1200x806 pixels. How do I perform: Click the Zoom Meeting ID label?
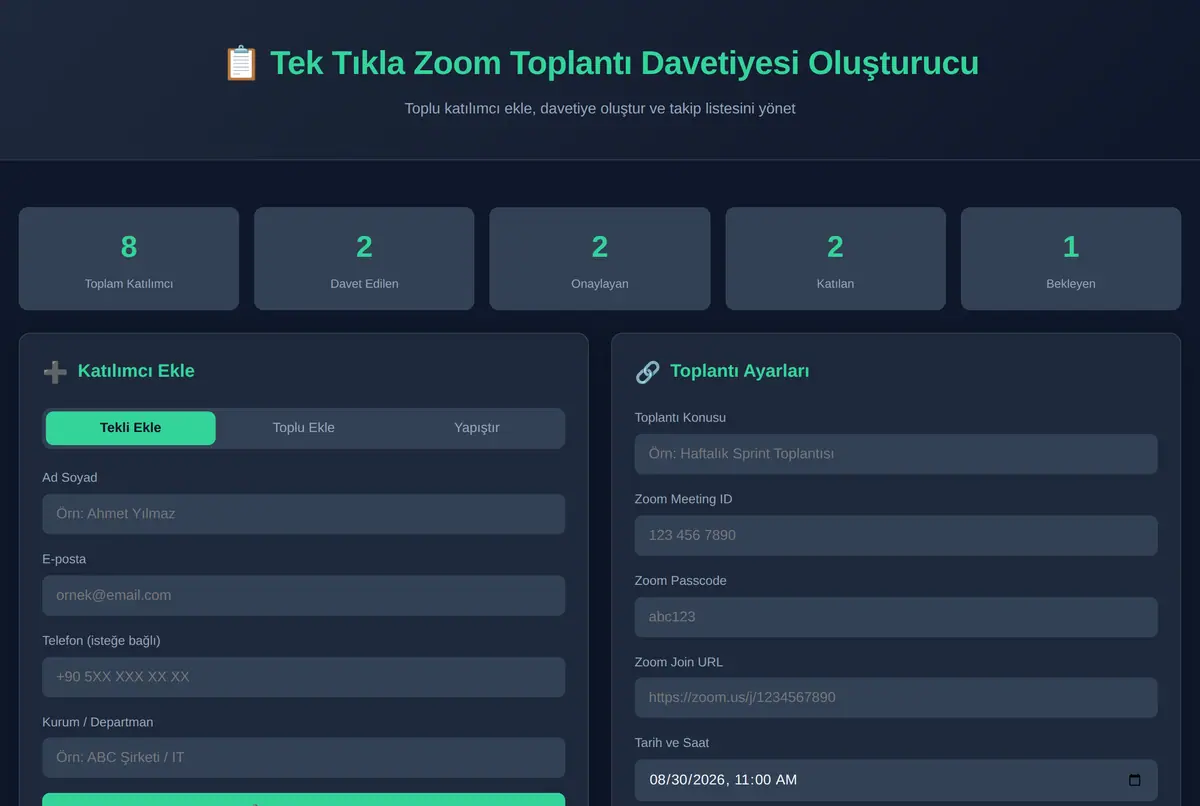pos(683,499)
